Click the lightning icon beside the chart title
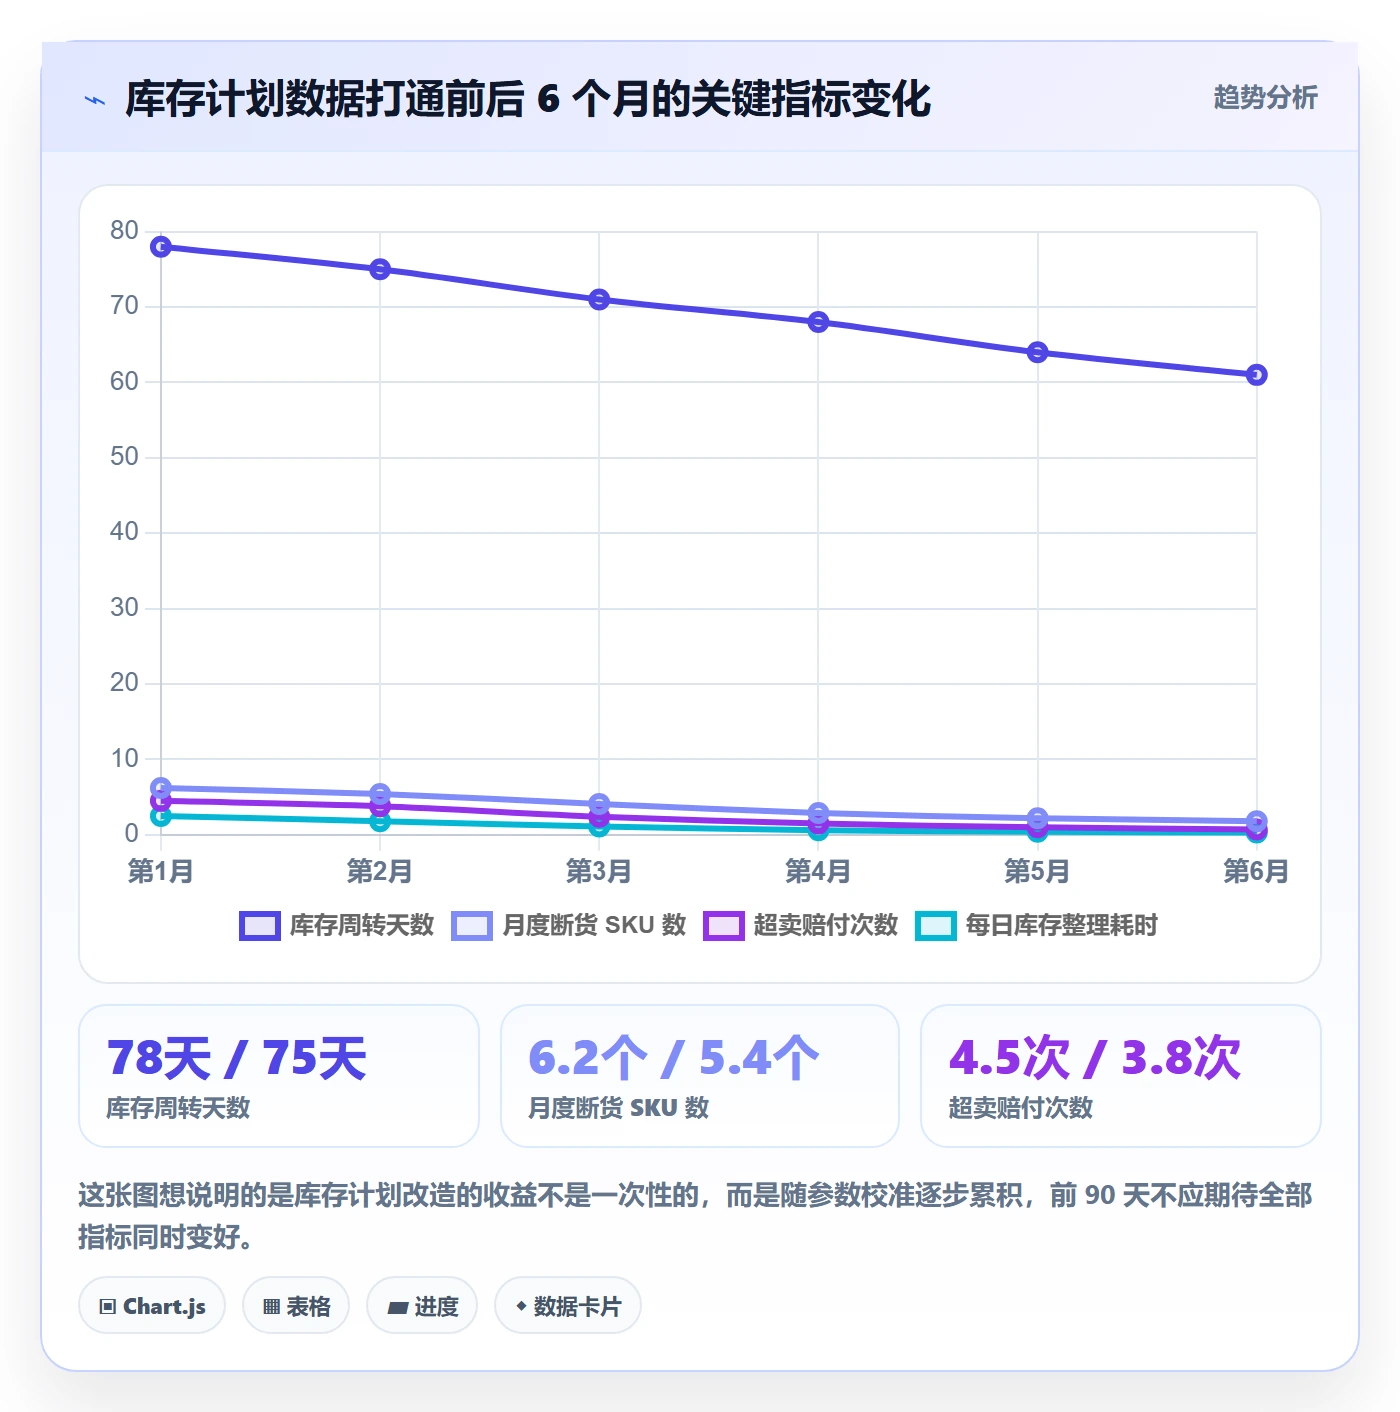 point(95,100)
